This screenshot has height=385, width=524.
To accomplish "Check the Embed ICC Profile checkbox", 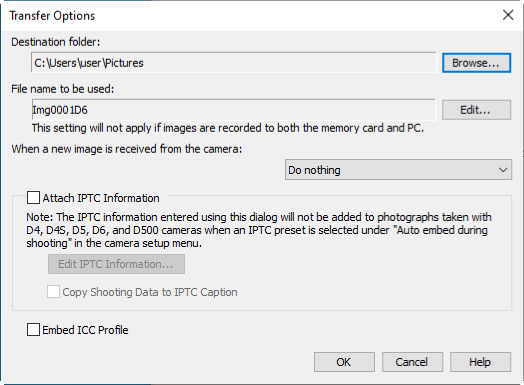I will click(x=33, y=330).
